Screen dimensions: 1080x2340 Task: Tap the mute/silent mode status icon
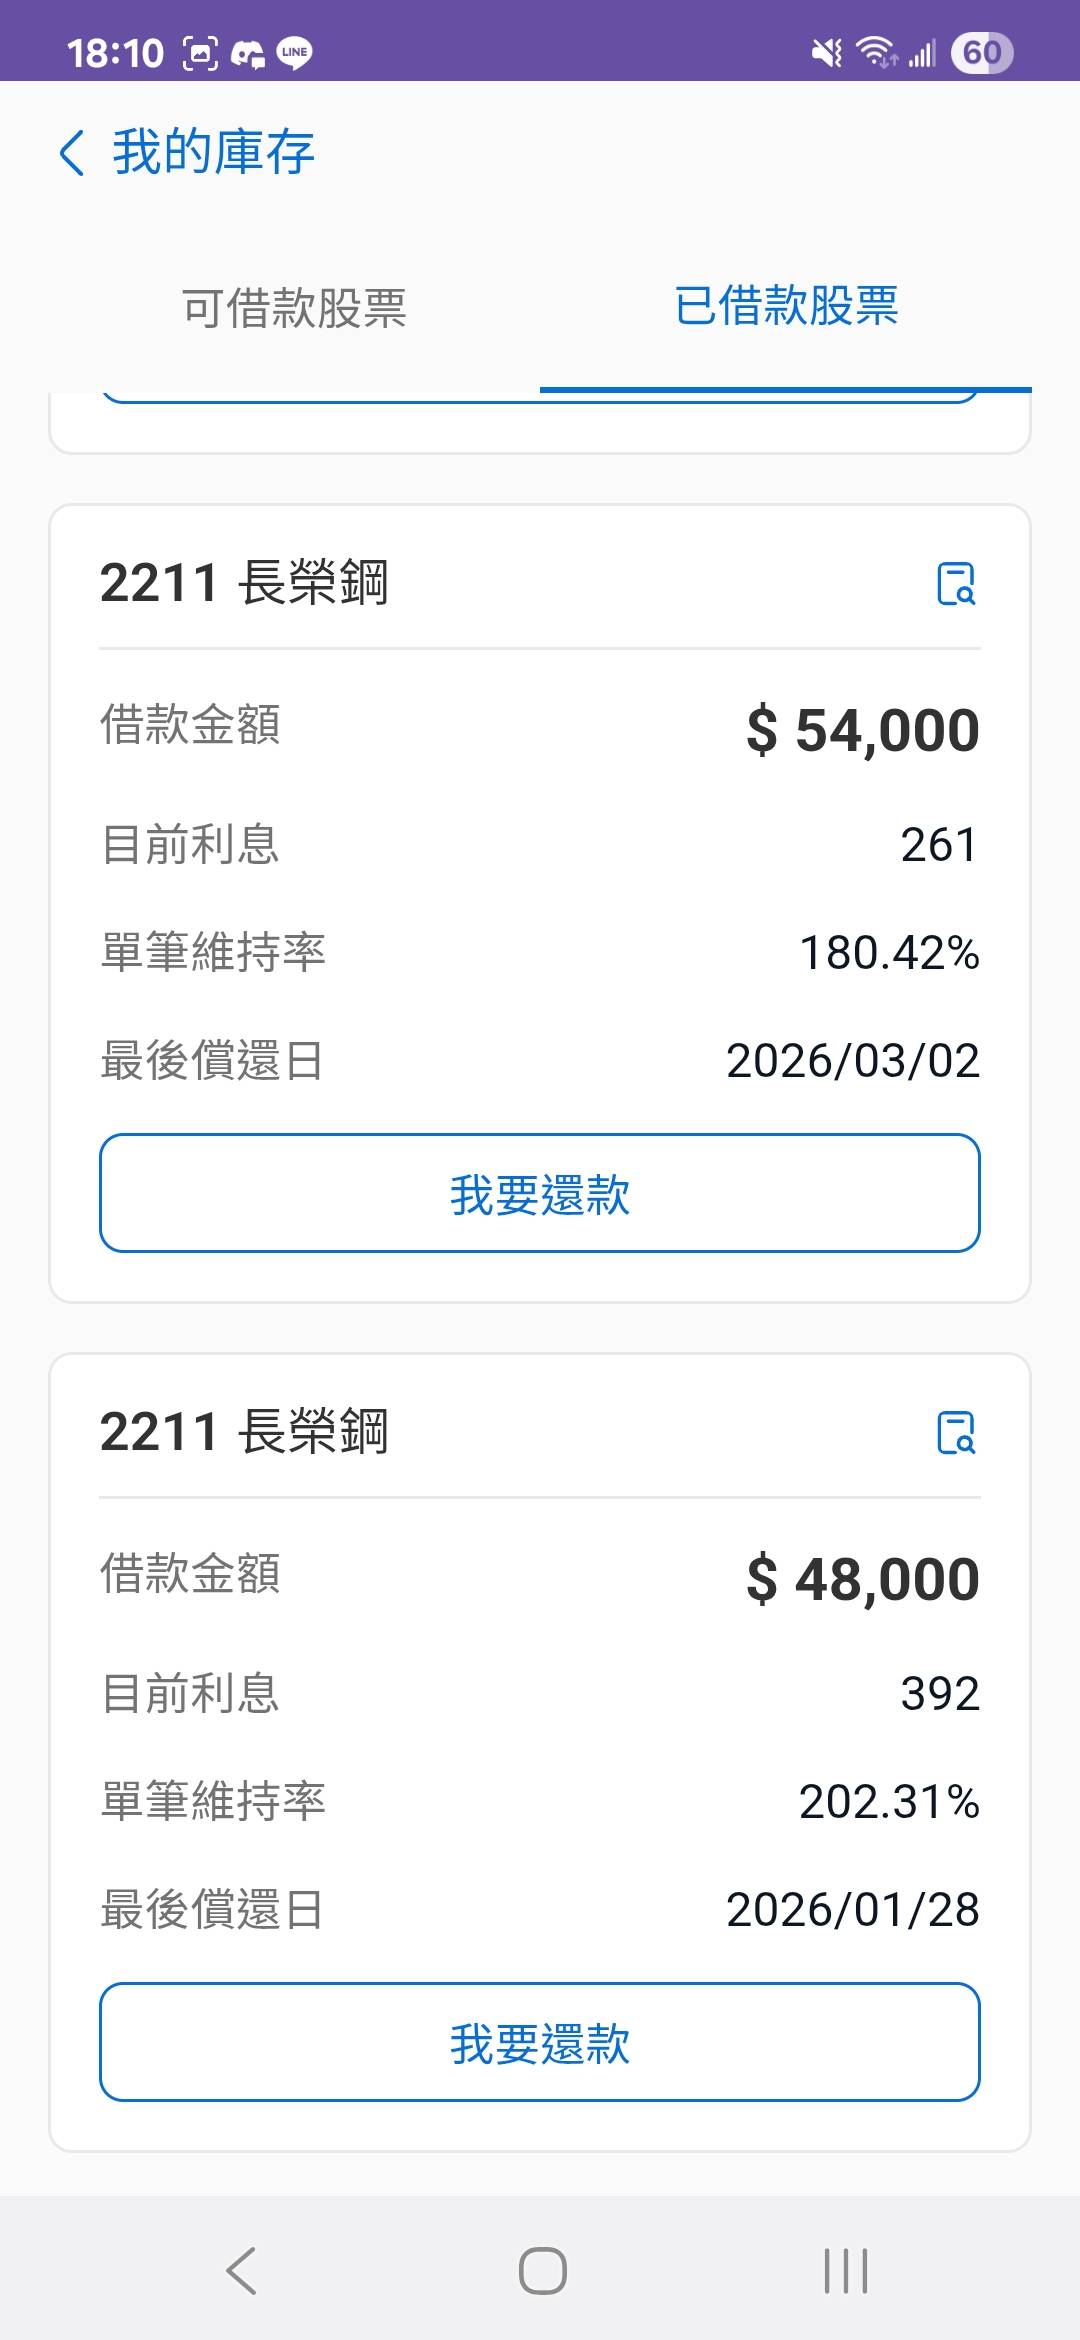827,52
